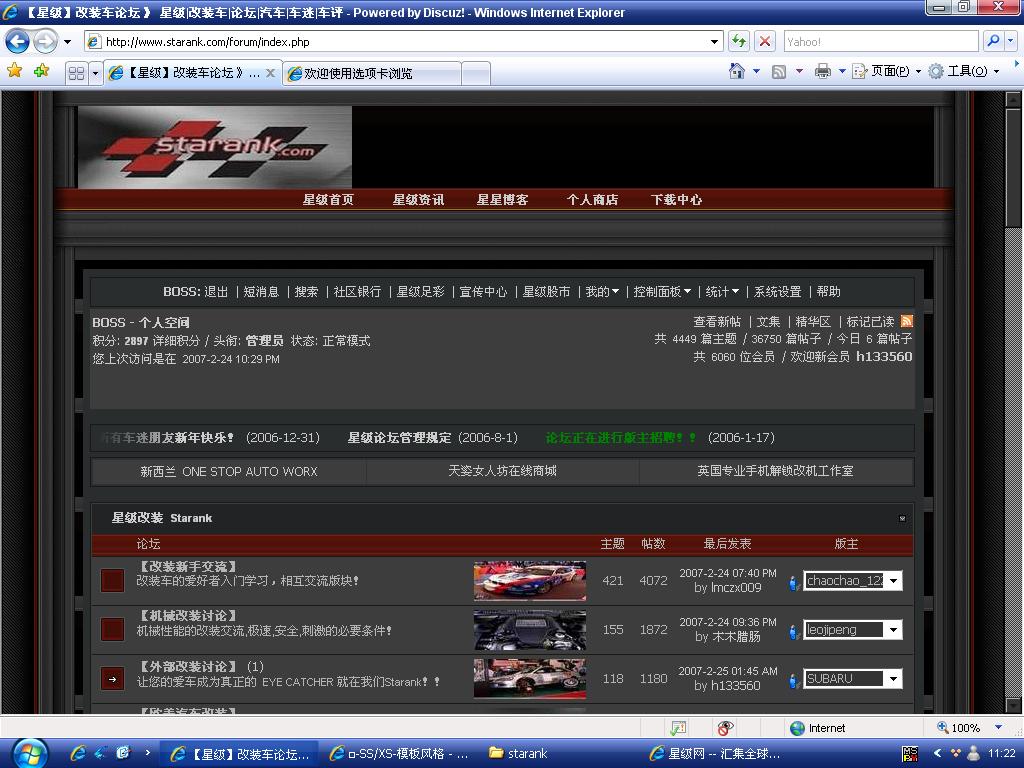Go to 星级首页 in the navigation bar
The image size is (1024, 768).
pos(328,200)
